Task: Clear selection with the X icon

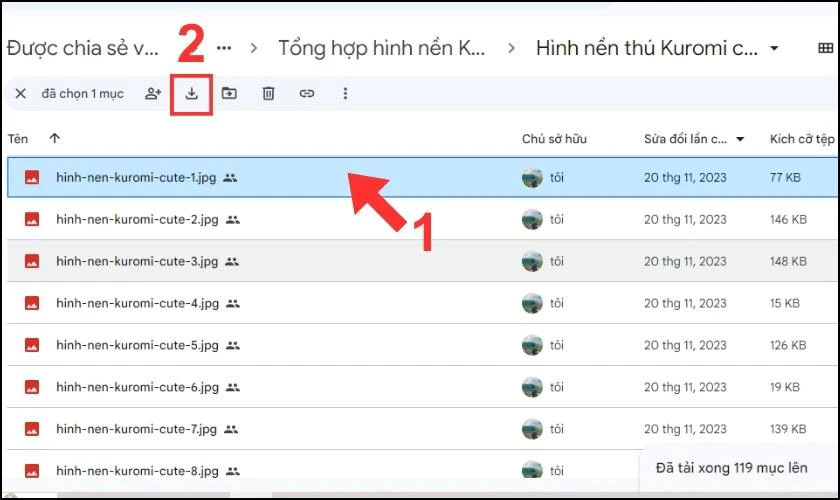Action: point(20,94)
